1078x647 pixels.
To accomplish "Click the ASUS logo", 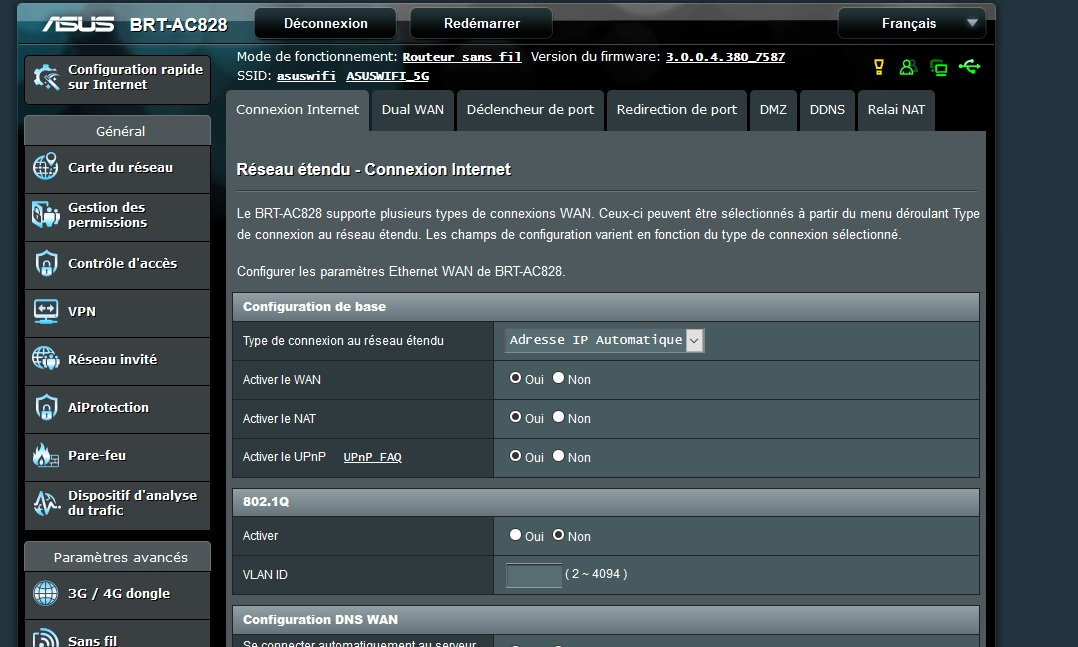I will click(x=78, y=25).
